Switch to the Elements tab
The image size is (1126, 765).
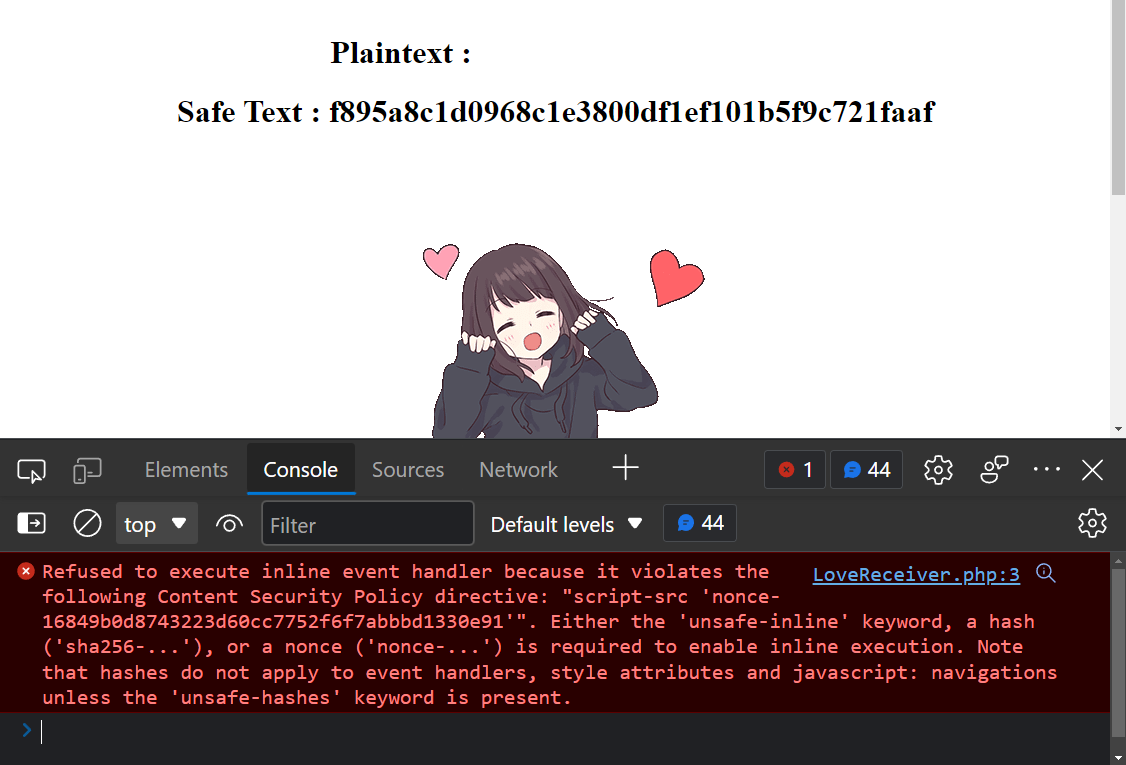click(186, 469)
